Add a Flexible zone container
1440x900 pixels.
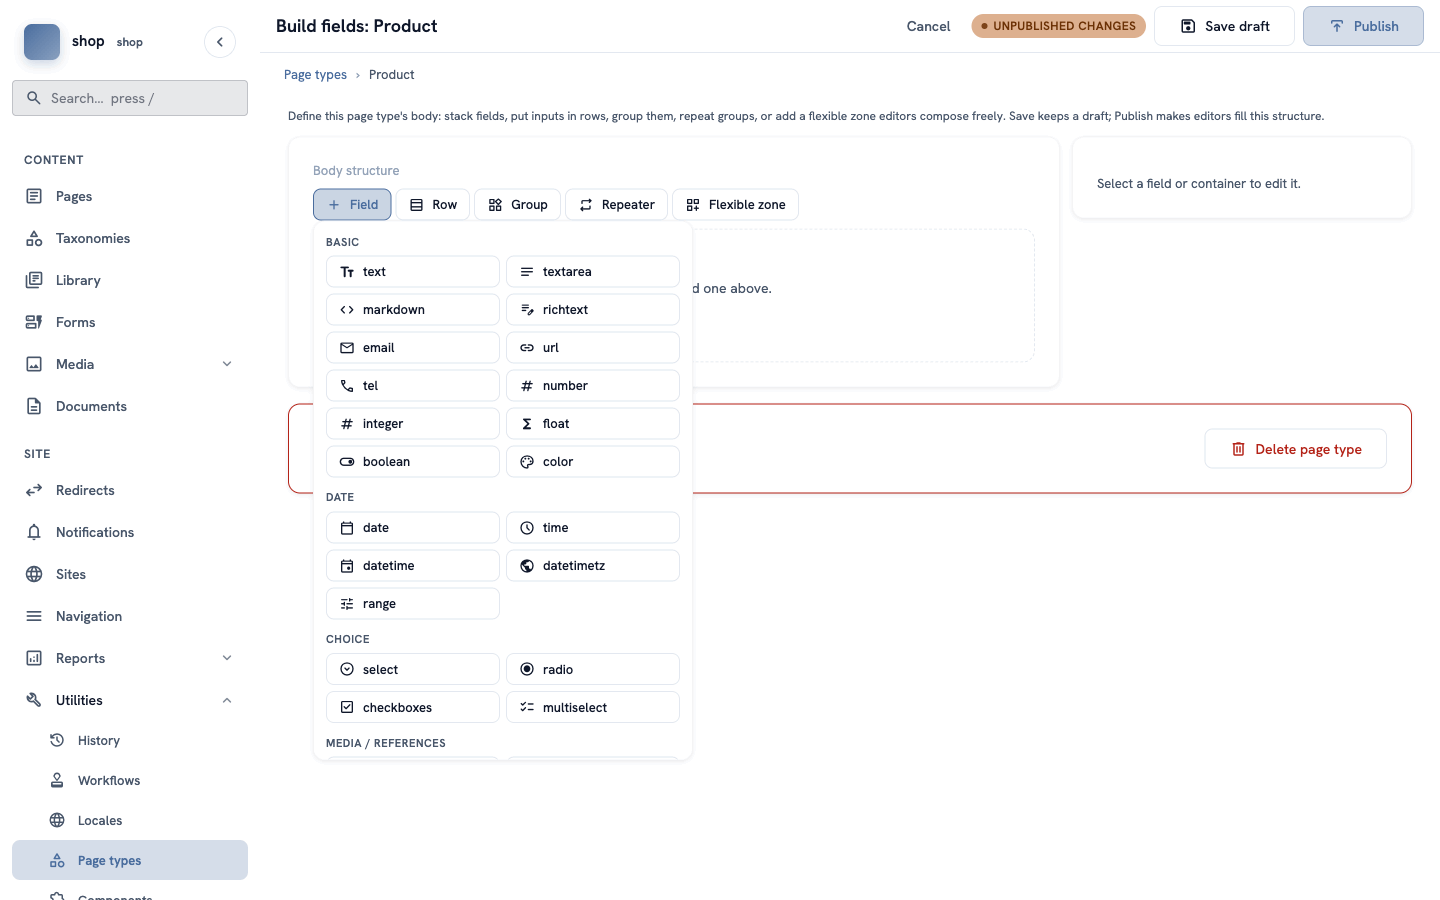click(736, 205)
